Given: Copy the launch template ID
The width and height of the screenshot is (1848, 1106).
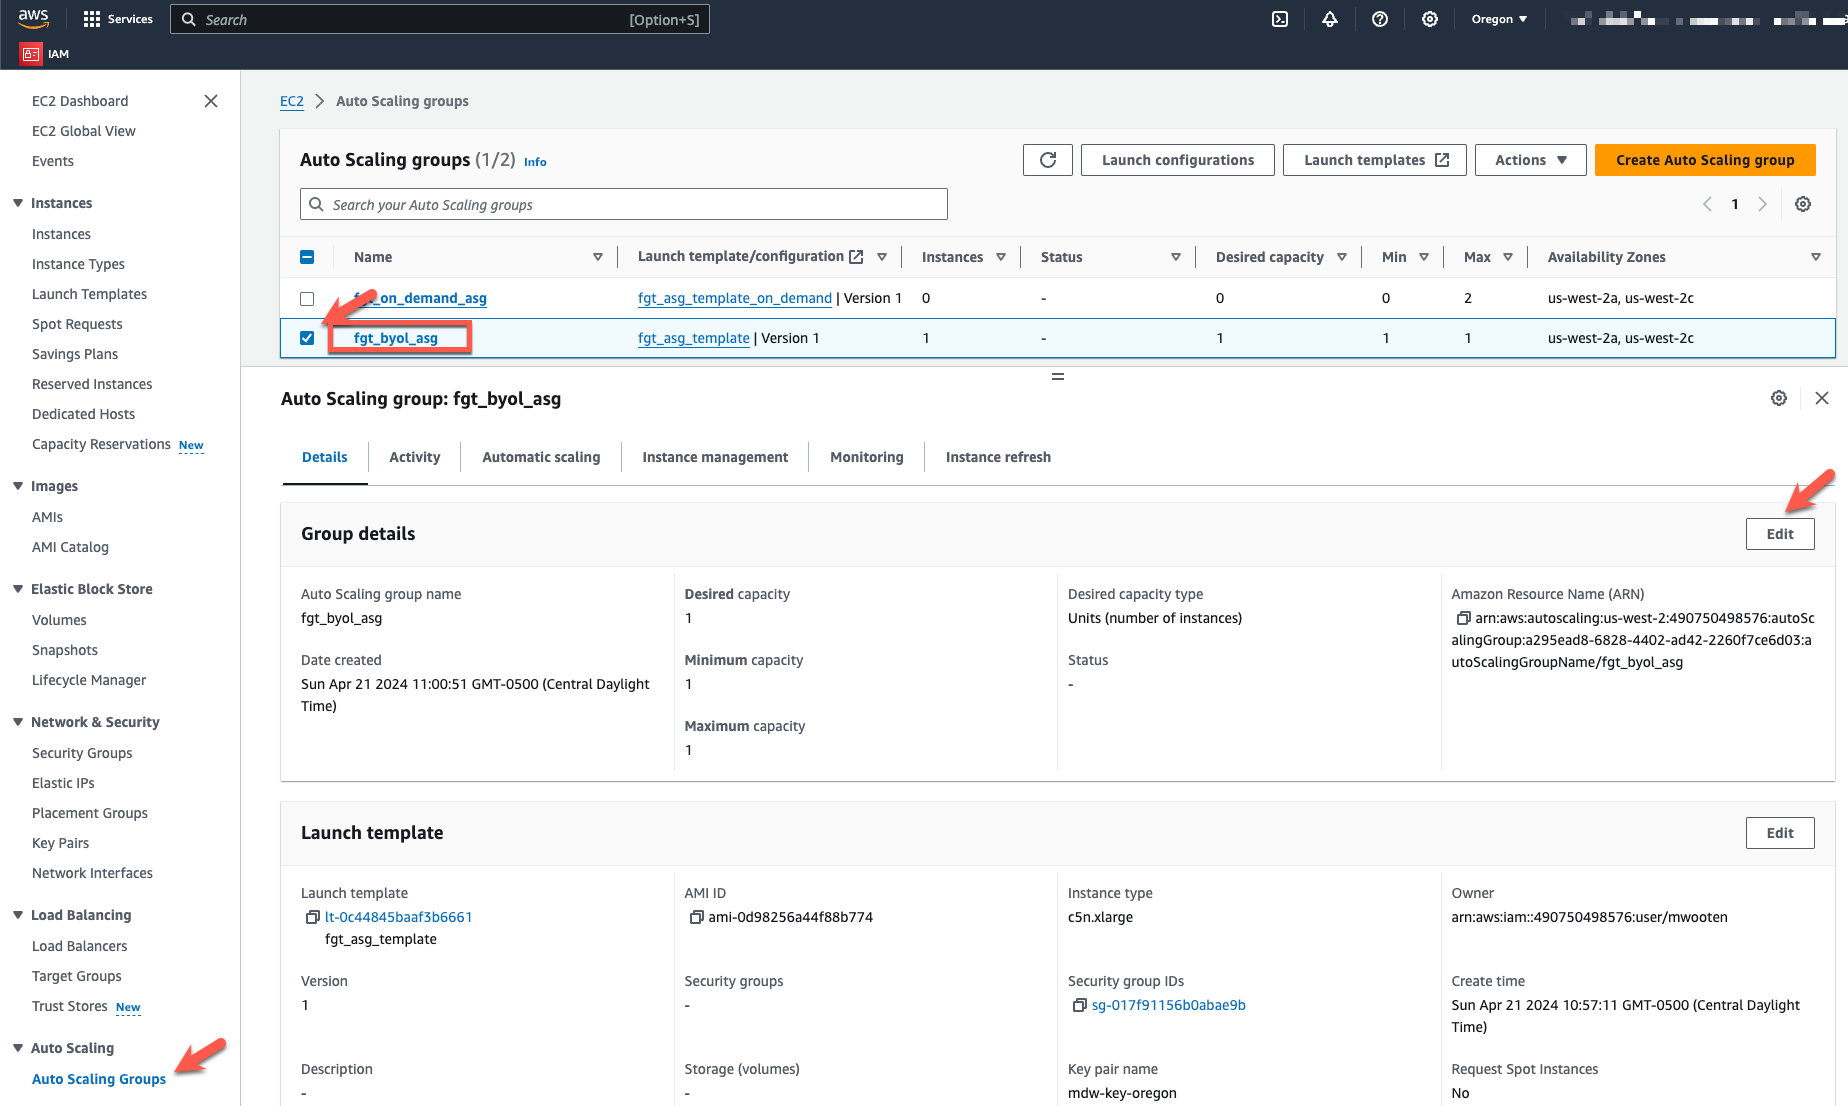Looking at the screenshot, I should pyautogui.click(x=312, y=917).
